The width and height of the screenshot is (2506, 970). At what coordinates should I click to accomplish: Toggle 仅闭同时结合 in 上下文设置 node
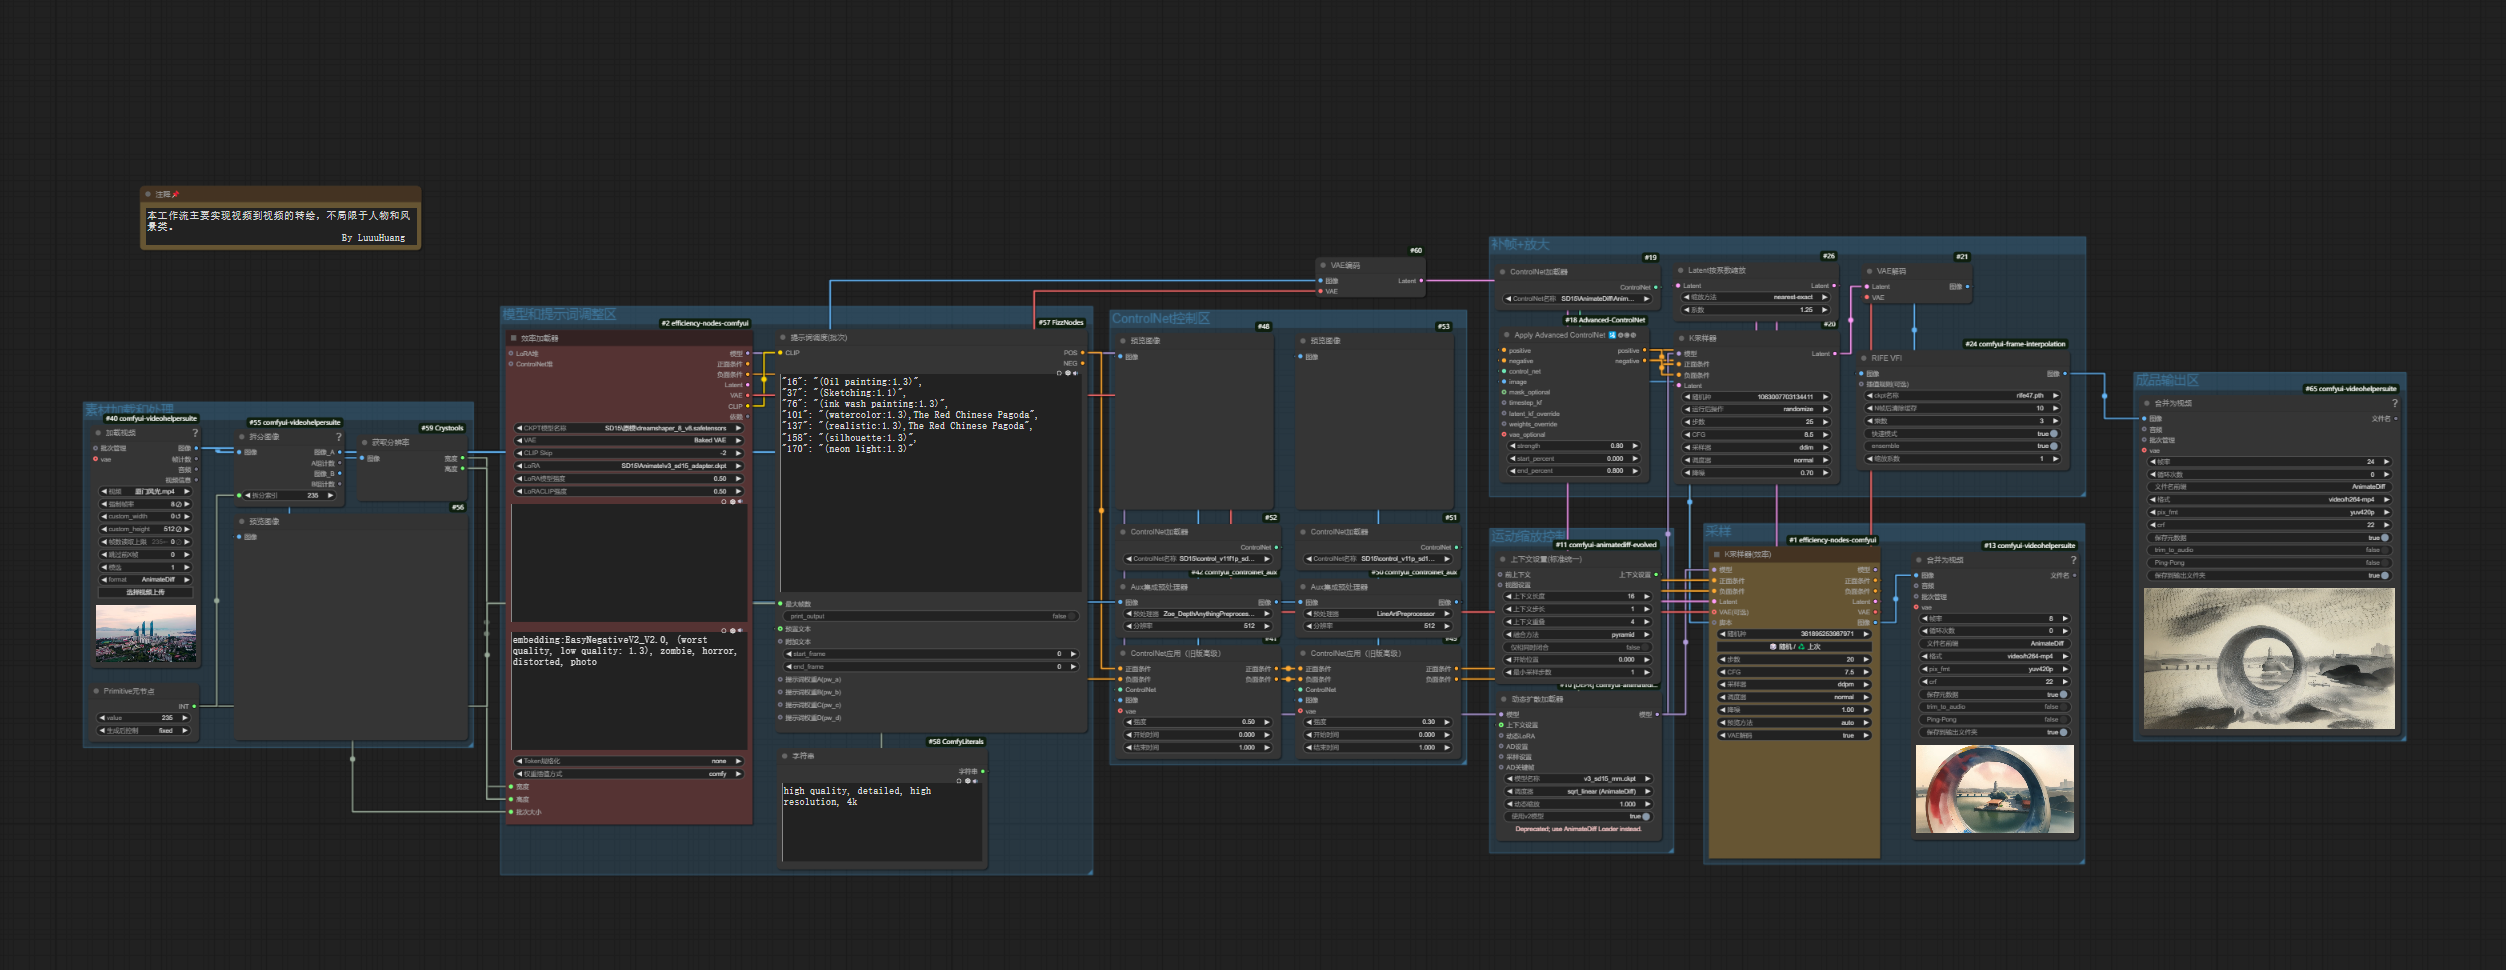[1578, 647]
